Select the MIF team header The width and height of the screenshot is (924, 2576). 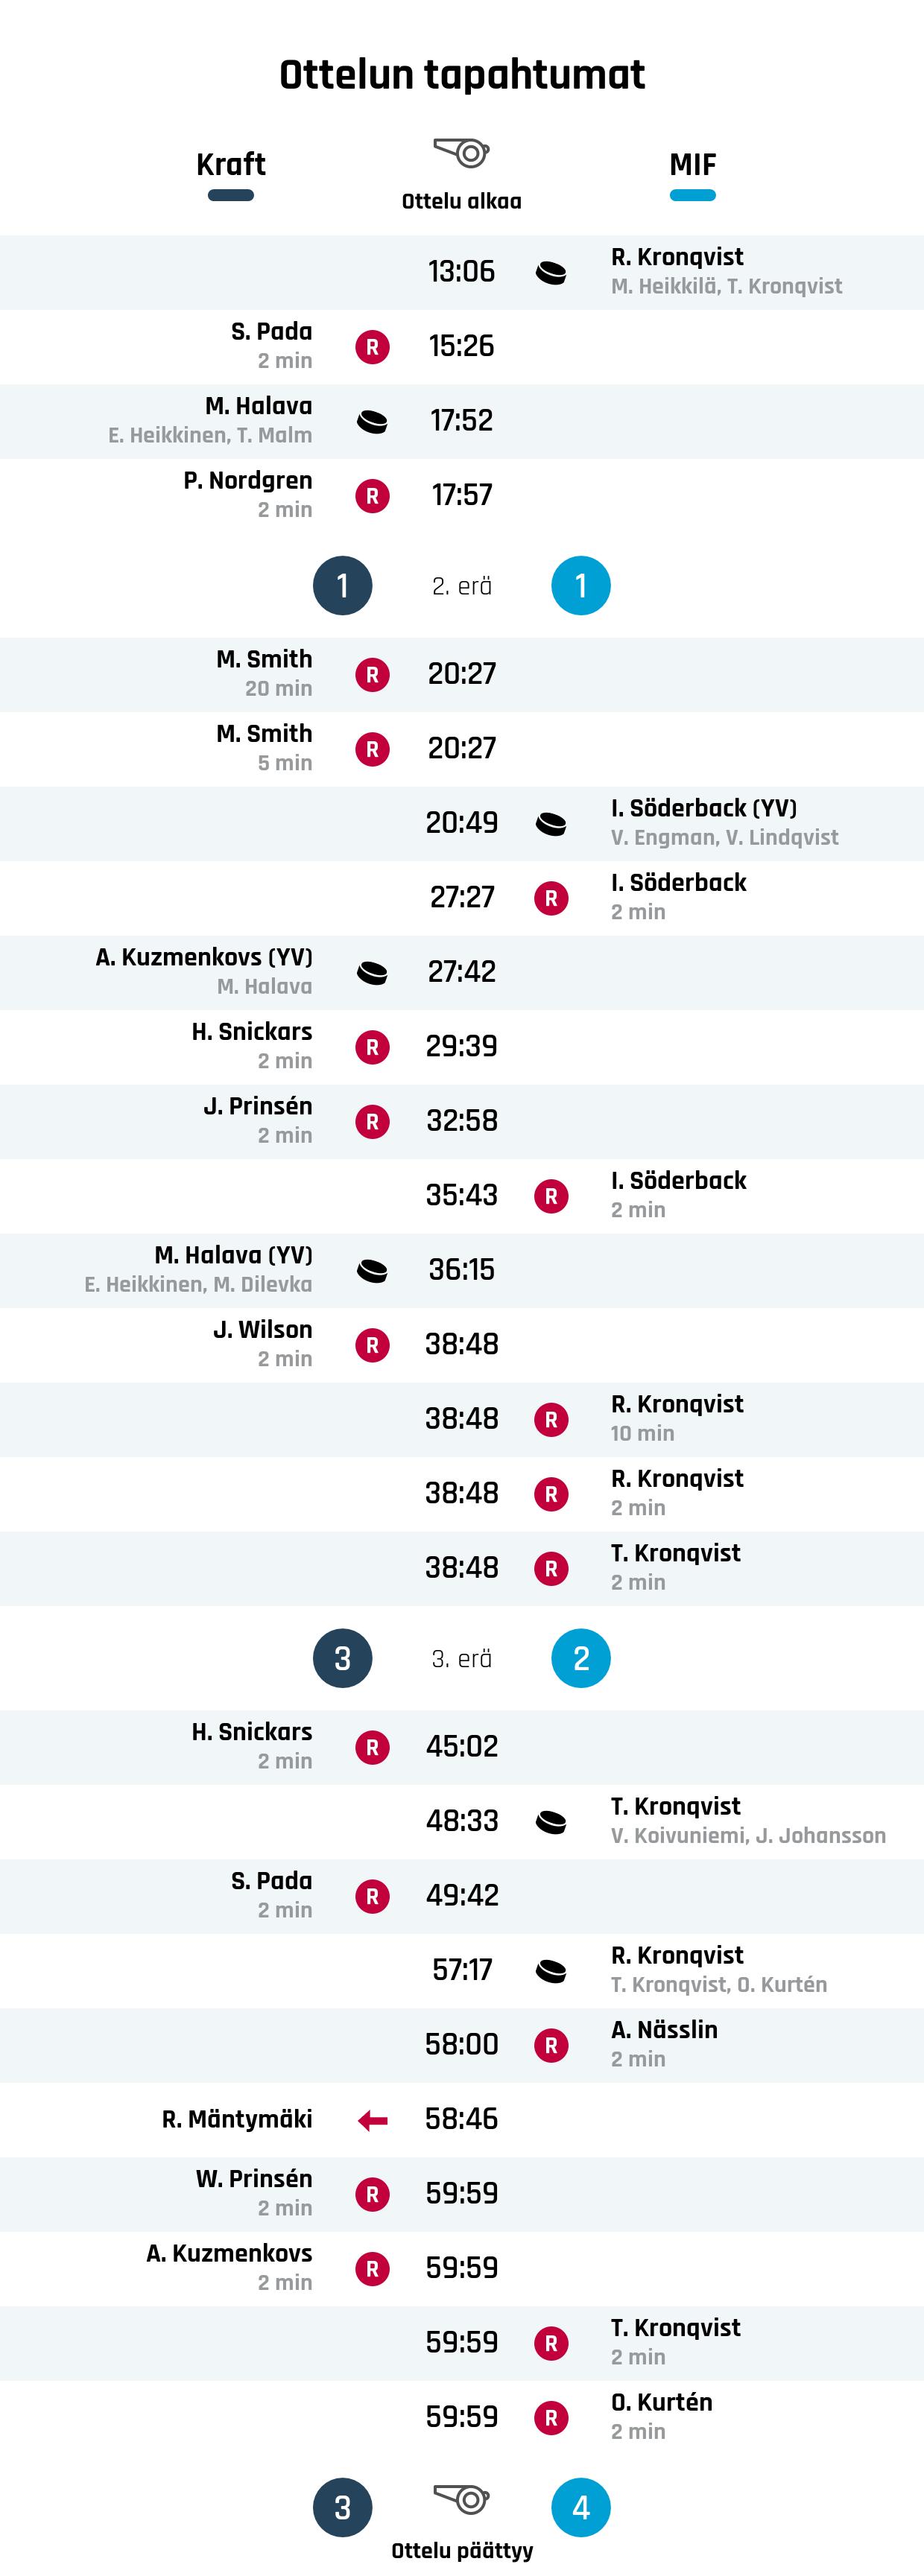click(x=692, y=165)
